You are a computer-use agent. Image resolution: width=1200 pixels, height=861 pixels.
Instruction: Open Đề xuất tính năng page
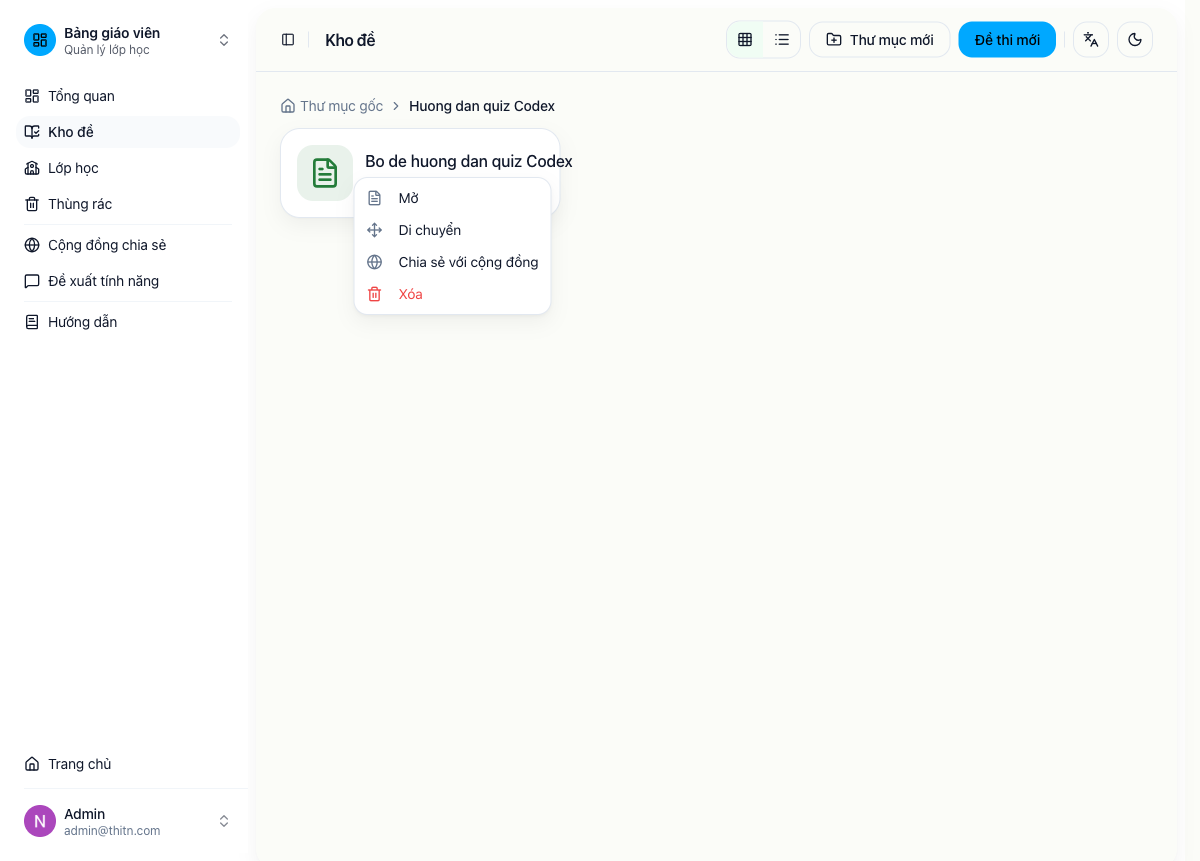(128, 281)
